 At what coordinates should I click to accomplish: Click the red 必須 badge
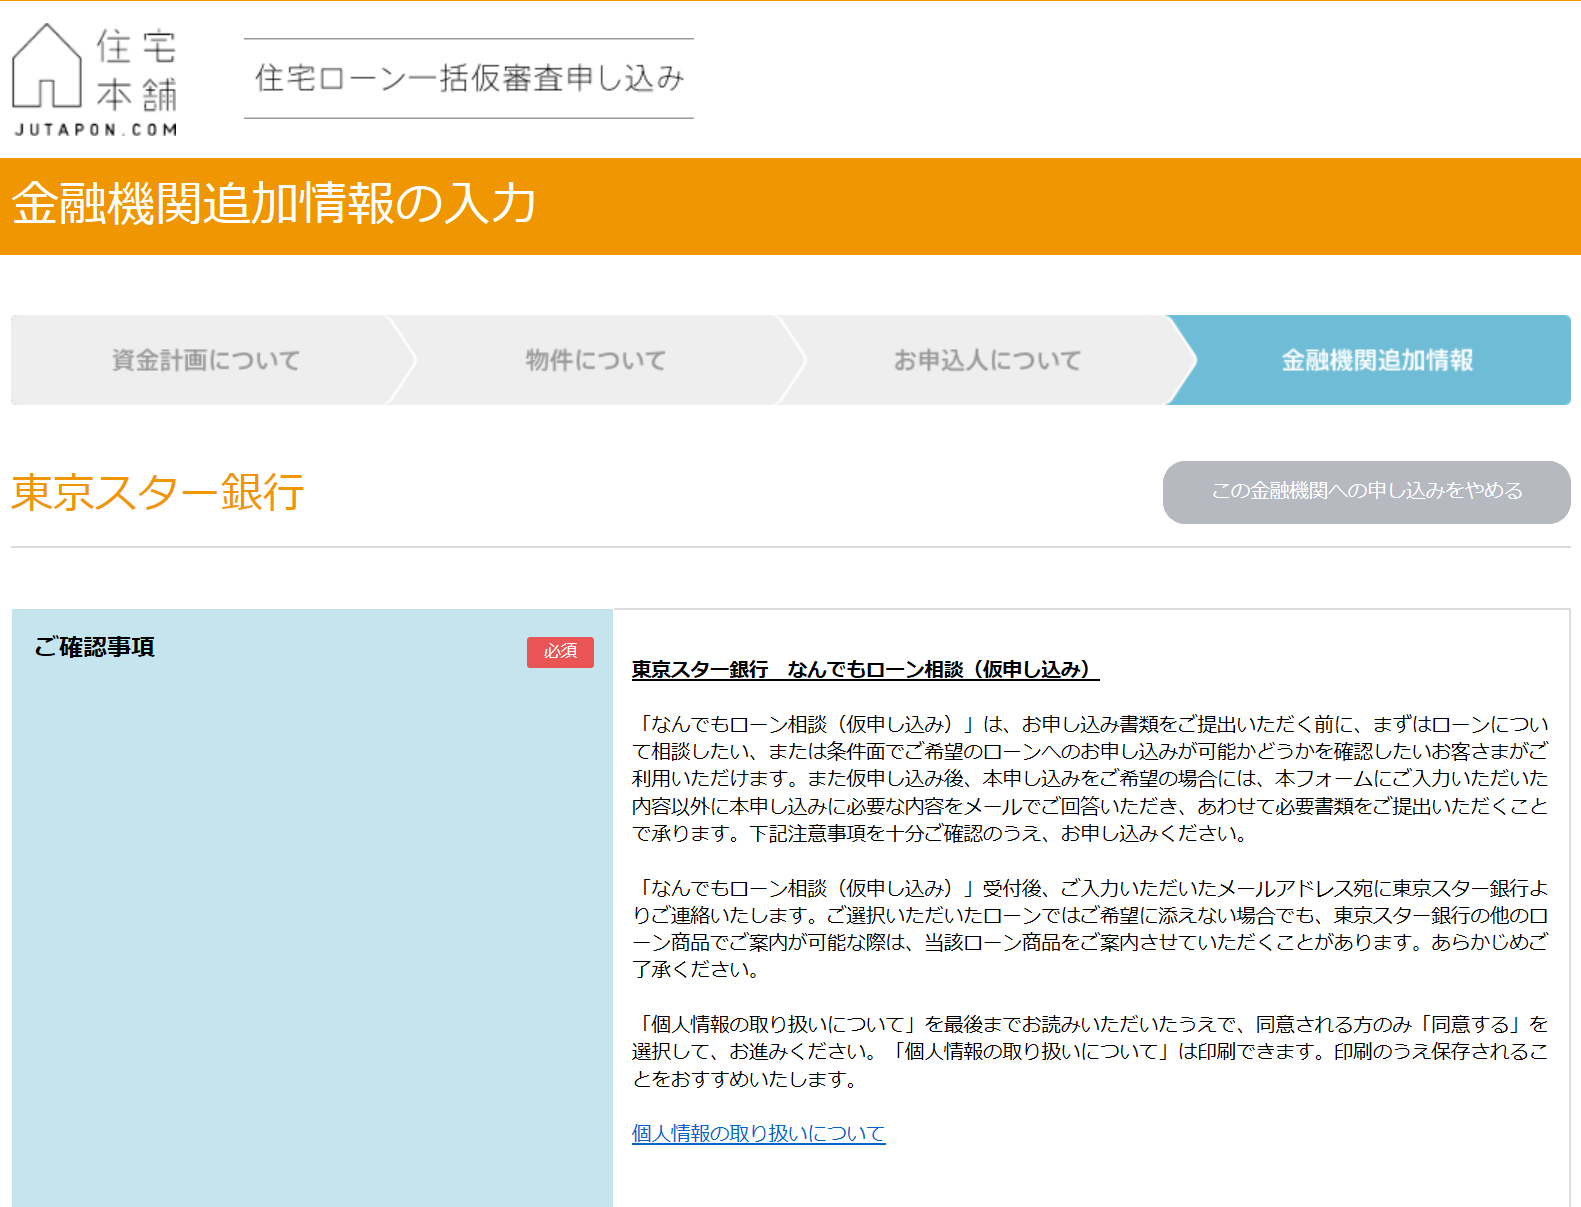coord(560,651)
